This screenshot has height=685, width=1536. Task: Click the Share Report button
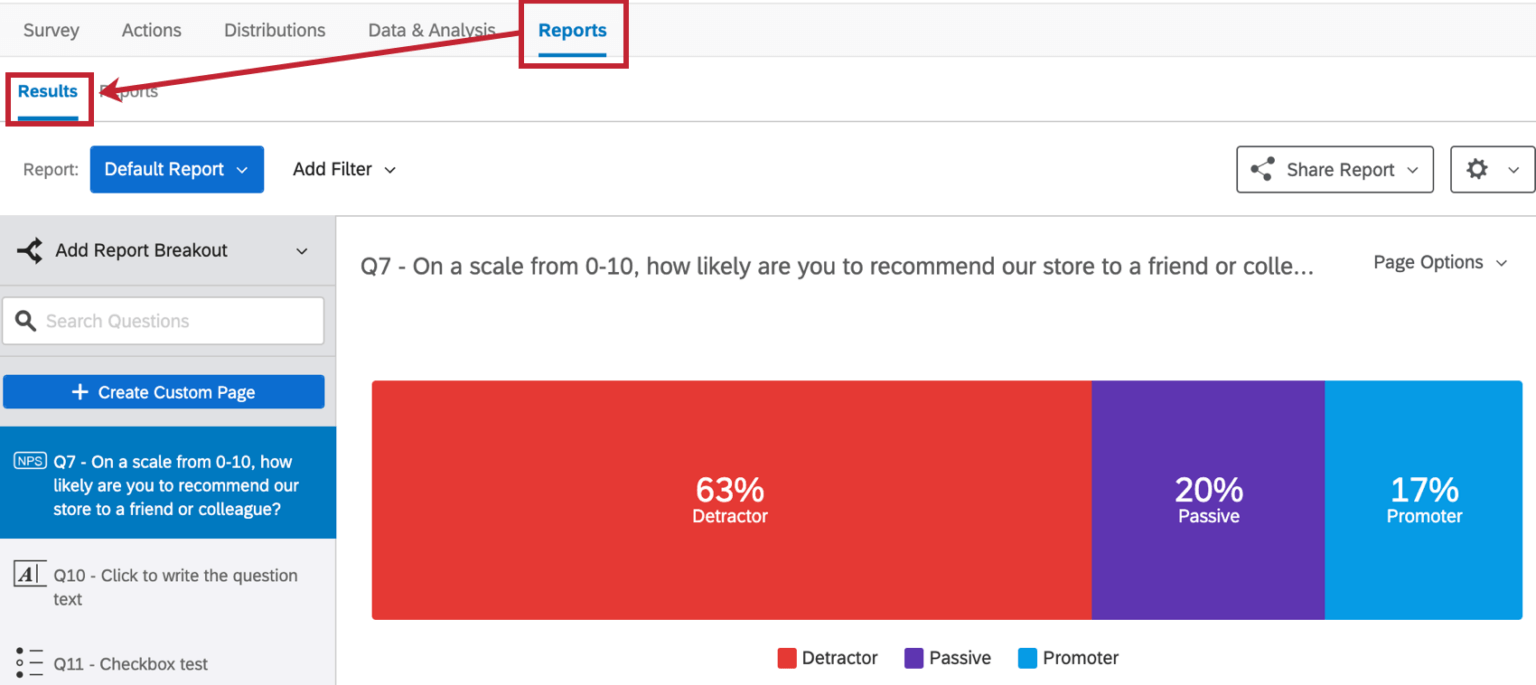click(x=1335, y=169)
